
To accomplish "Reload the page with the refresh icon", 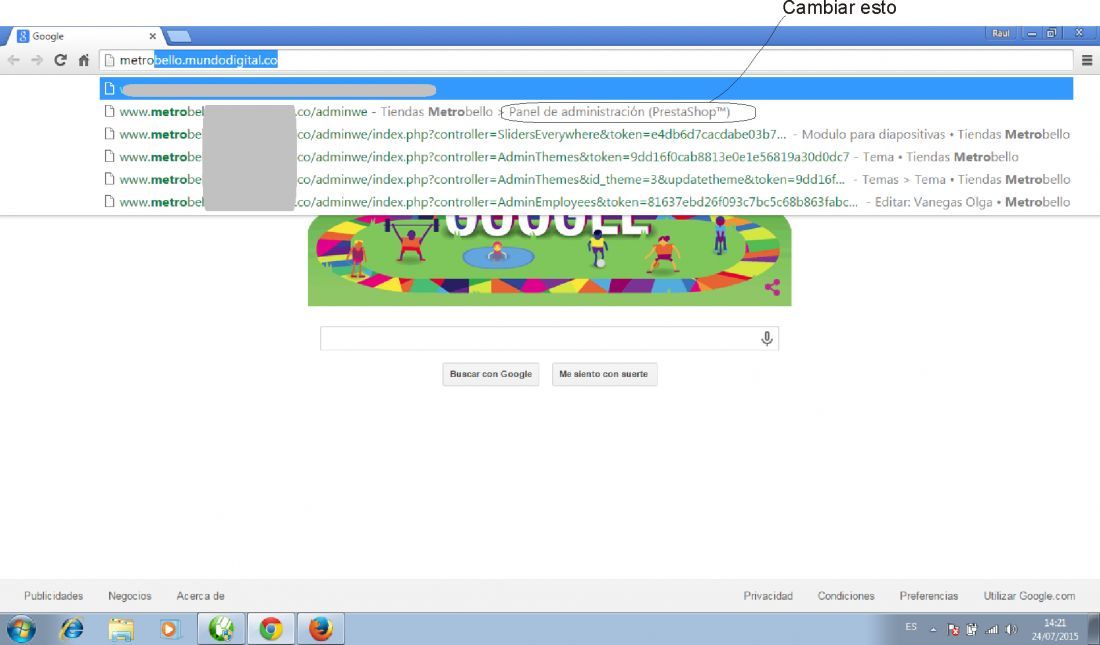I will pos(60,60).
